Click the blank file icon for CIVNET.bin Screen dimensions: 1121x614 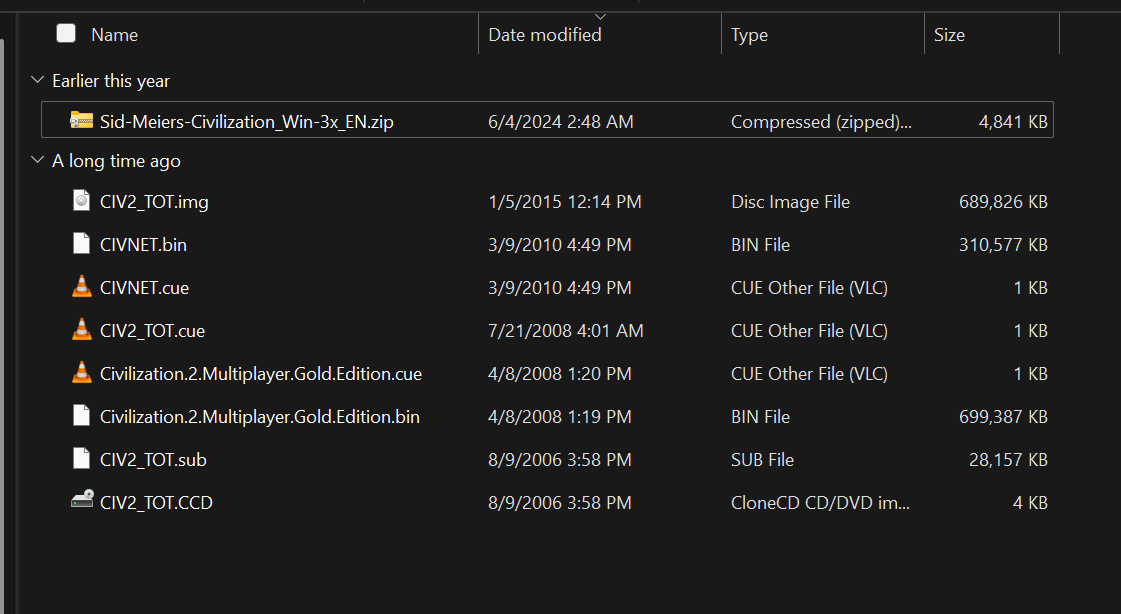pyautogui.click(x=82, y=244)
